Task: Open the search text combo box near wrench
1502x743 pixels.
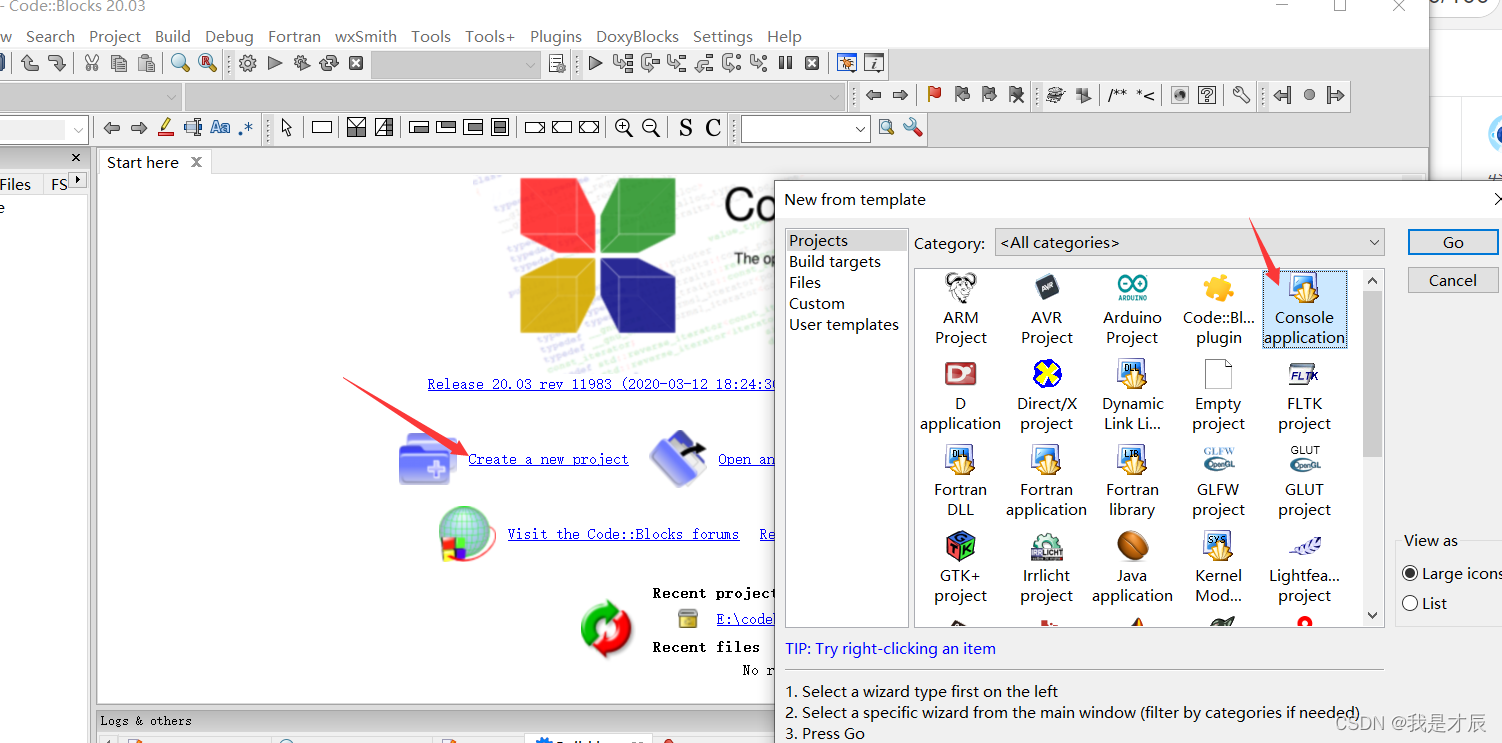Action: pyautogui.click(x=806, y=128)
